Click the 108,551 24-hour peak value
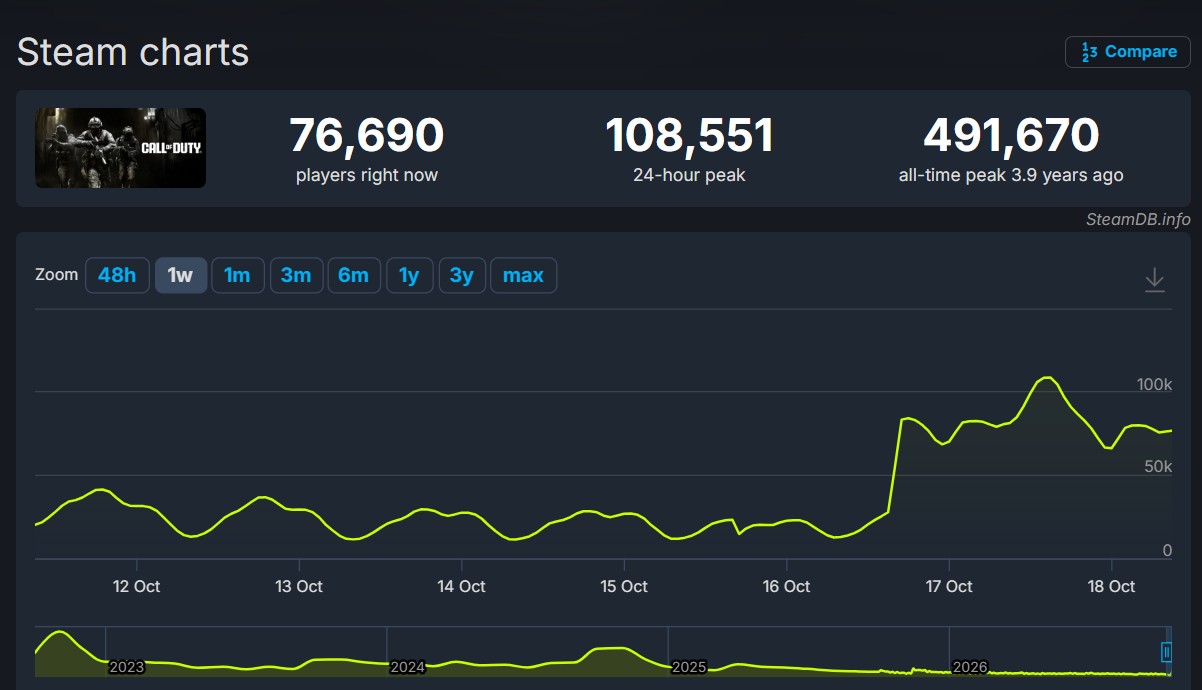 pyautogui.click(x=689, y=135)
